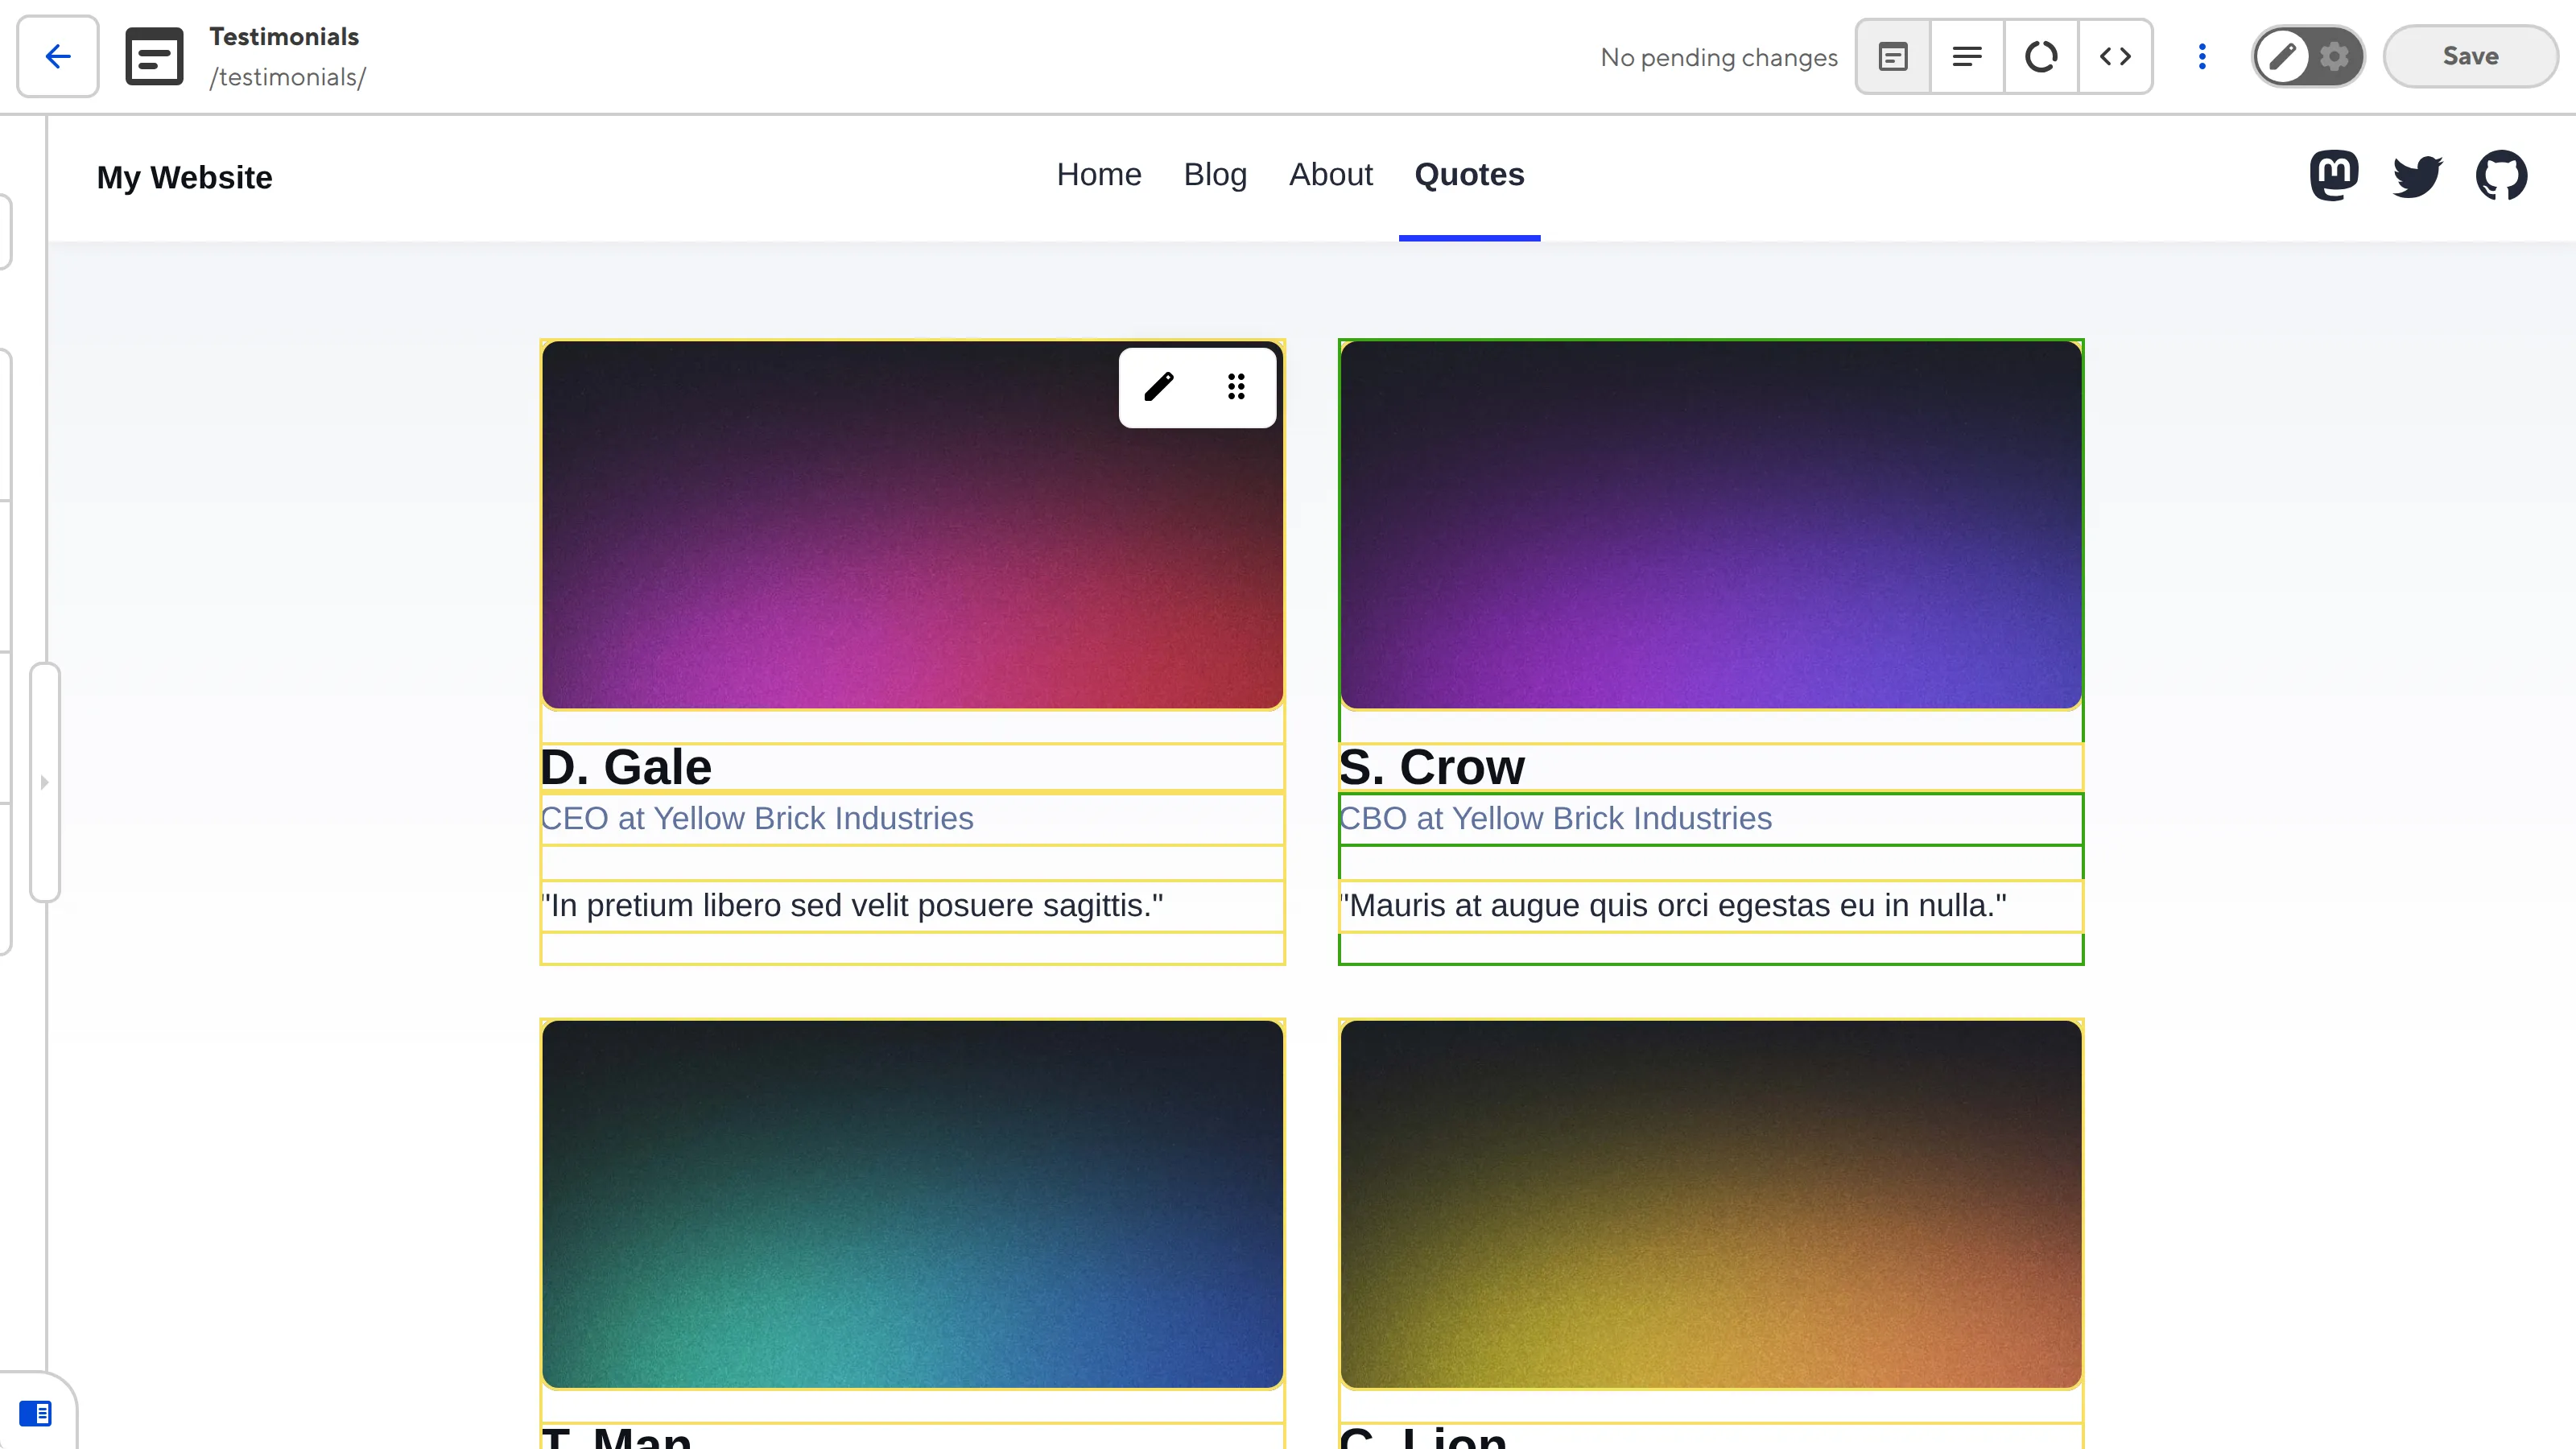Edit the D. Gale block using the pencil icon

coord(1160,387)
